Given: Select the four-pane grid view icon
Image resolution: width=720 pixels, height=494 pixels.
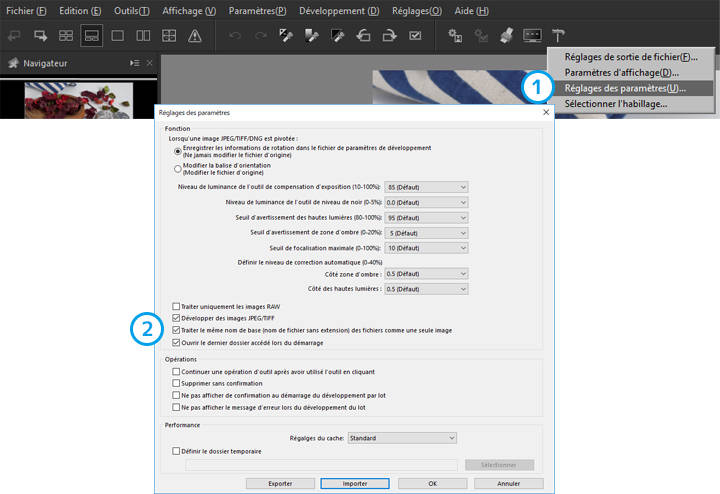Looking at the screenshot, I should [x=169, y=36].
